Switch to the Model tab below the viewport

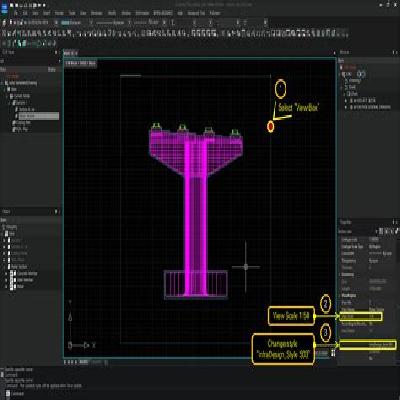(x=84, y=362)
